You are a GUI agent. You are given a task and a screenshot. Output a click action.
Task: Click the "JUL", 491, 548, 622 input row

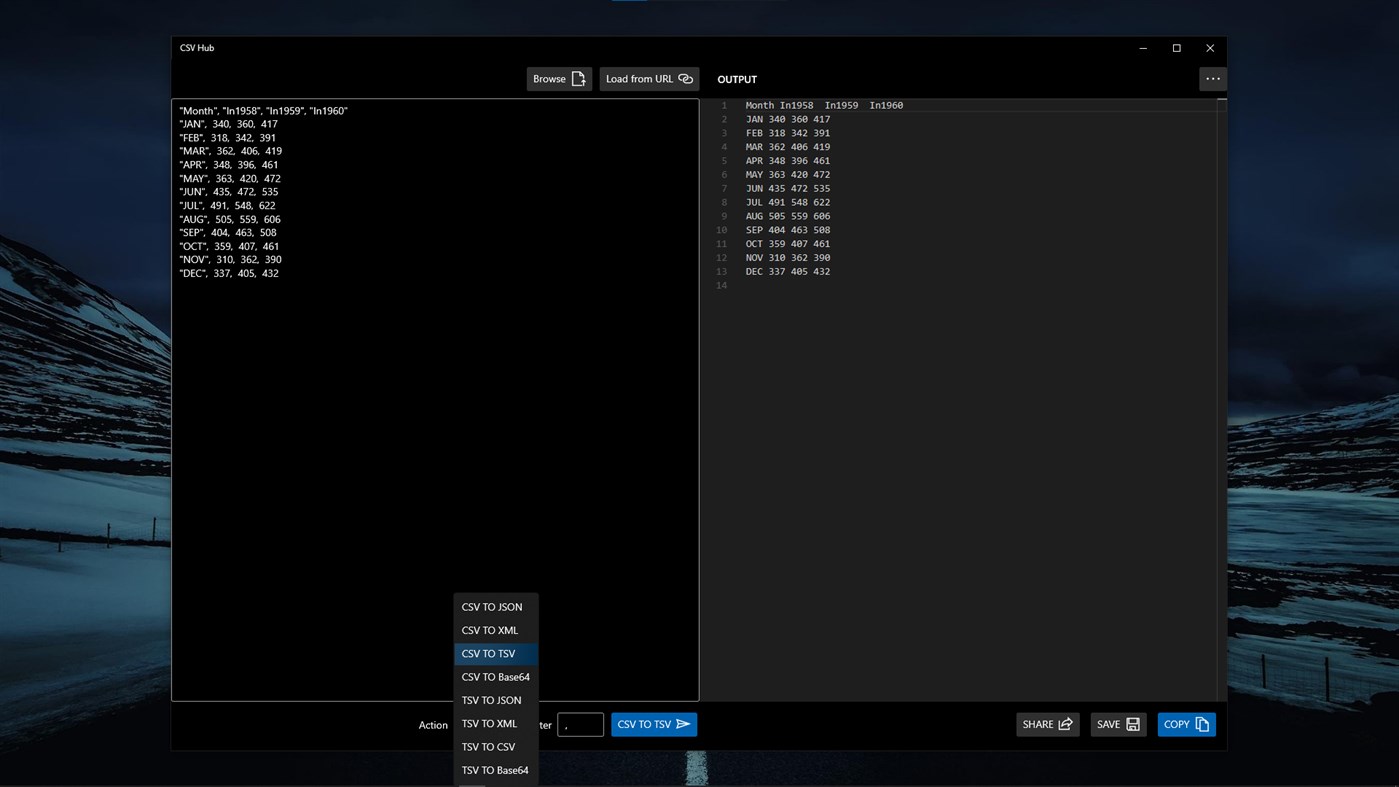[x=228, y=206]
